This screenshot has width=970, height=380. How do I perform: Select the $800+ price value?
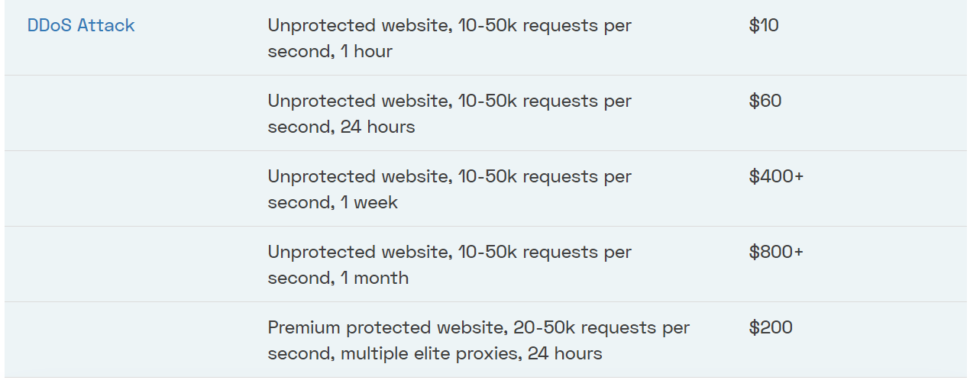tap(776, 252)
